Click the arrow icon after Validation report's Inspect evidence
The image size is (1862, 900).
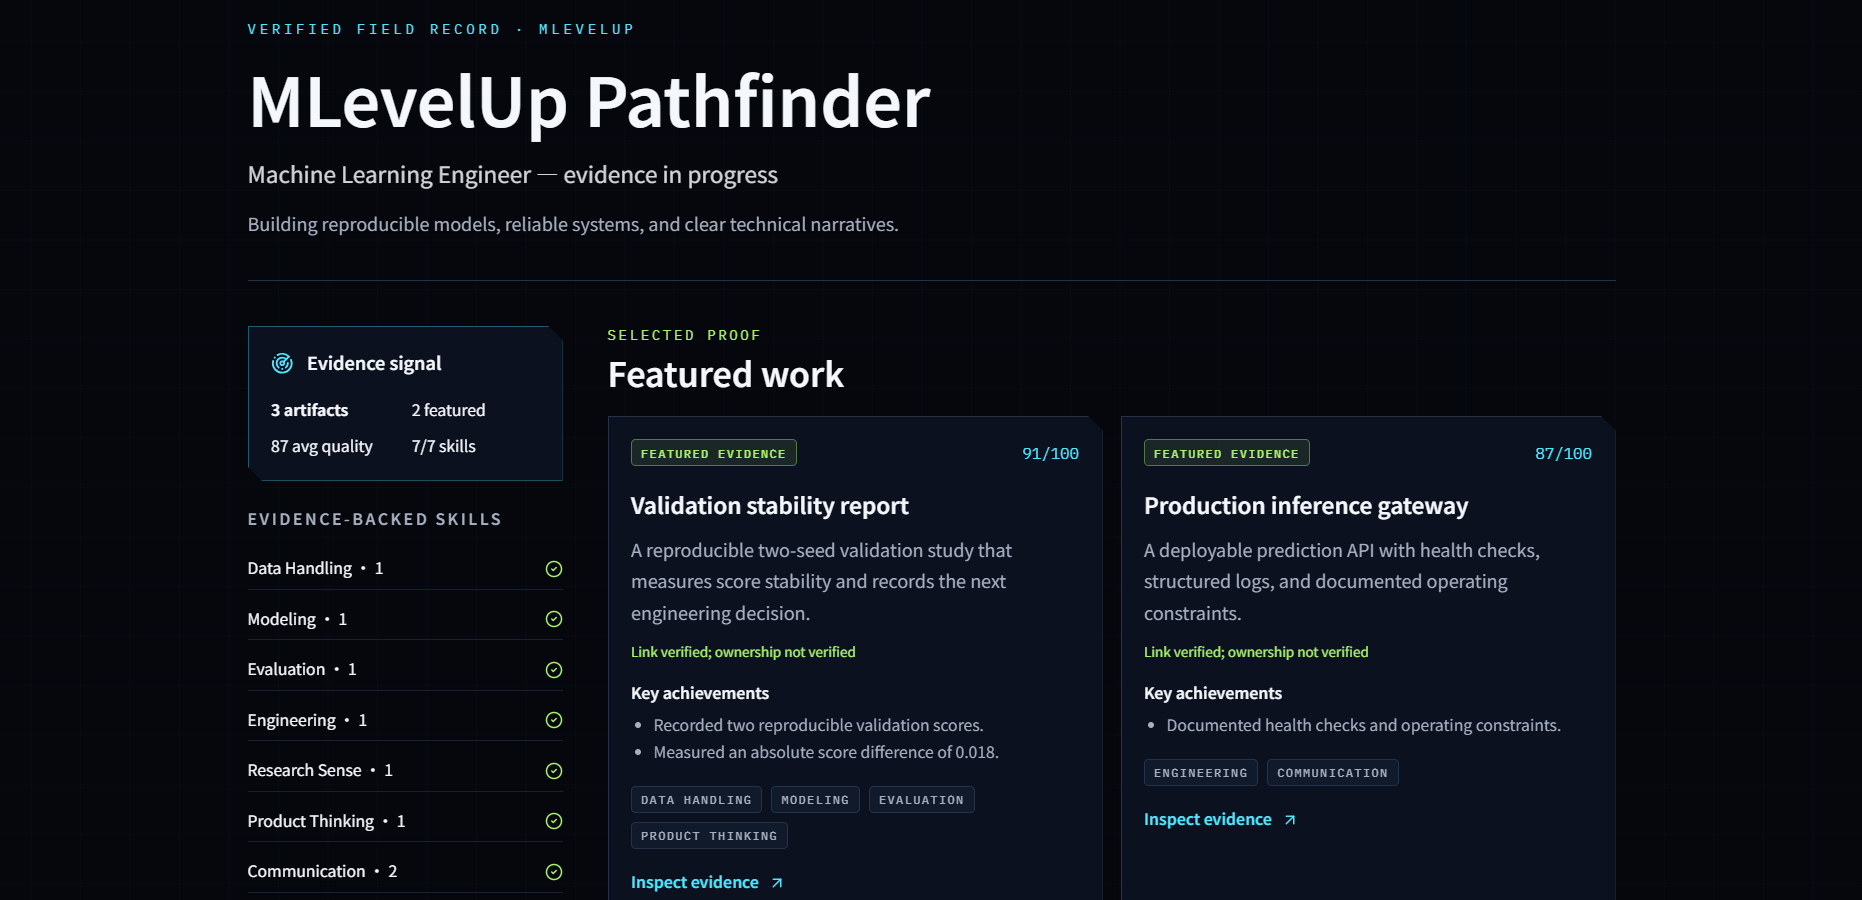[777, 883]
